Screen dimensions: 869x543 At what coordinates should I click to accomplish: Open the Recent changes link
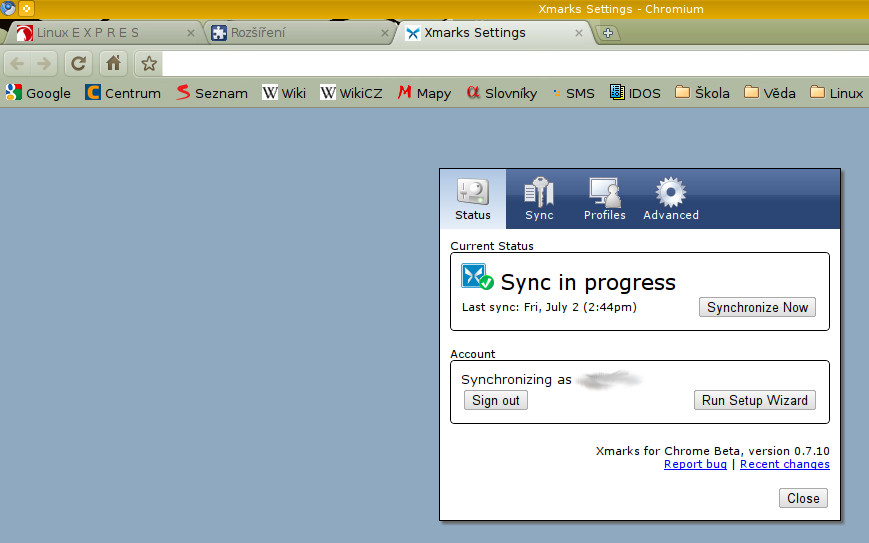point(785,464)
